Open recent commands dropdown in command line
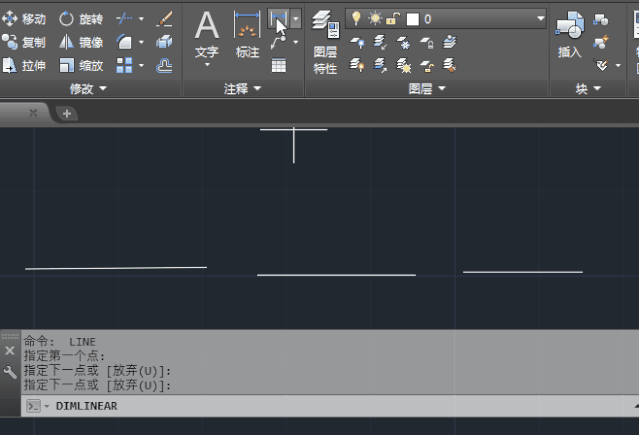The height and width of the screenshot is (435, 639). click(x=46, y=406)
